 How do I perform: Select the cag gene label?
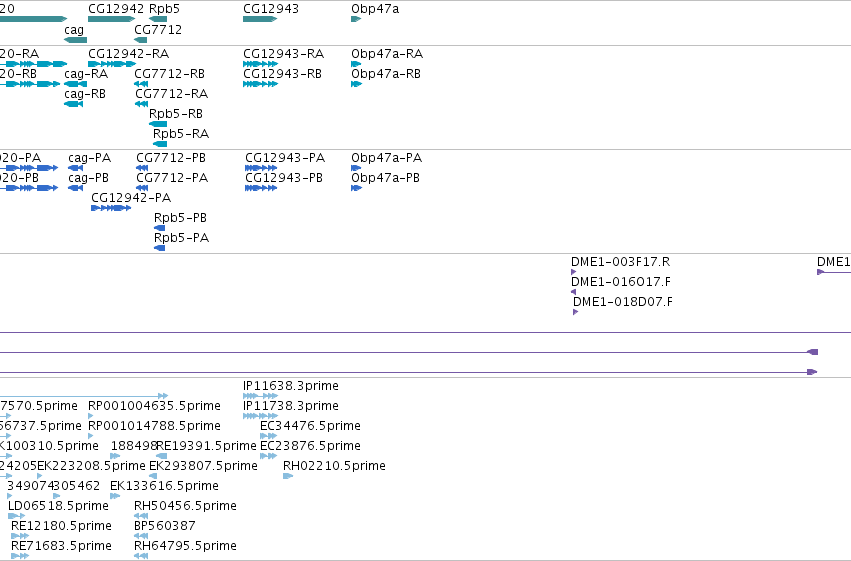74,30
